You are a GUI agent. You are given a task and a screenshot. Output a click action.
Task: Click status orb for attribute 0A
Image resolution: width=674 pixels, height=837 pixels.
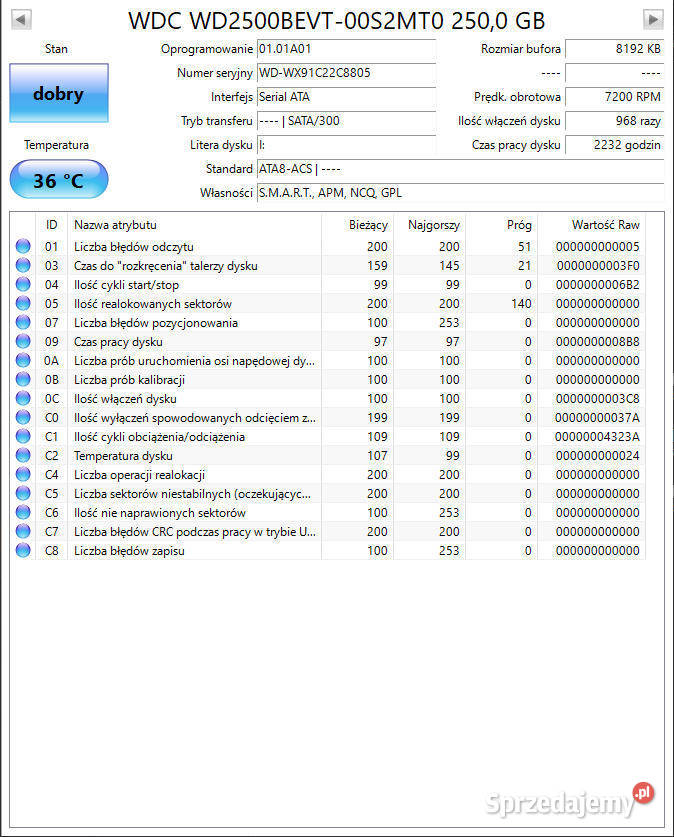coord(23,360)
